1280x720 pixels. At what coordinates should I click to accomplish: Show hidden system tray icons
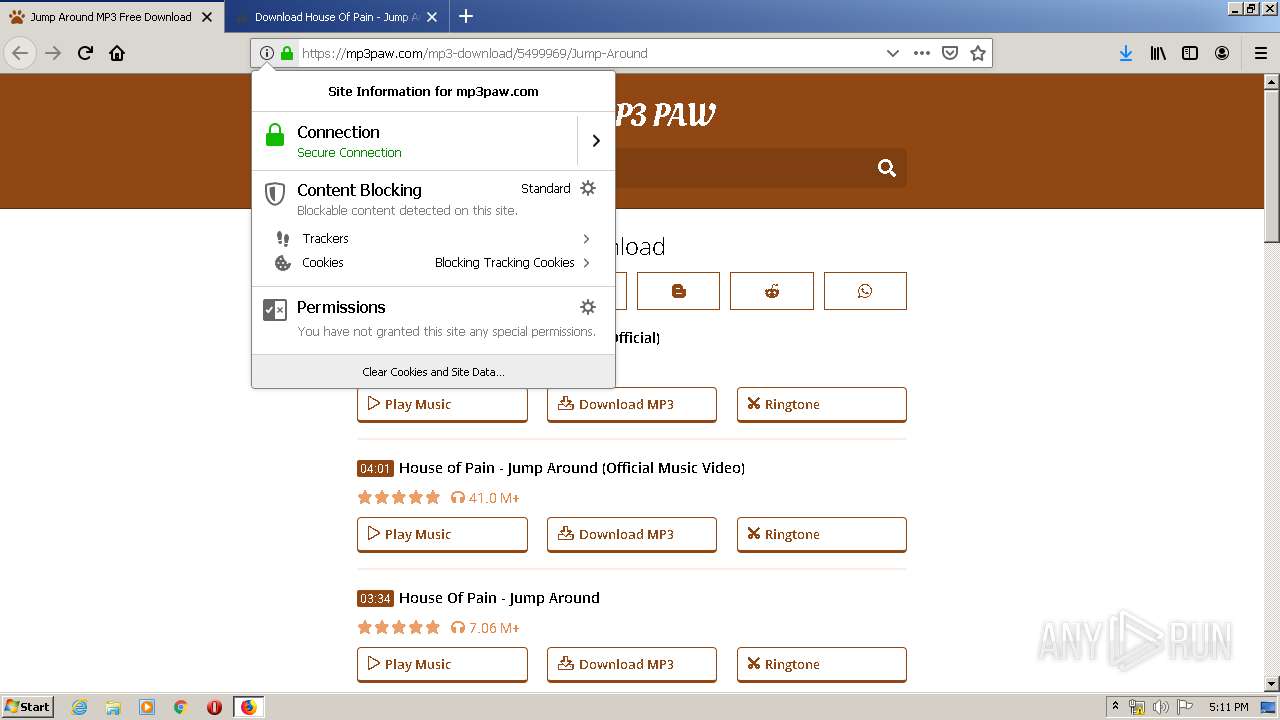pyautogui.click(x=1115, y=707)
